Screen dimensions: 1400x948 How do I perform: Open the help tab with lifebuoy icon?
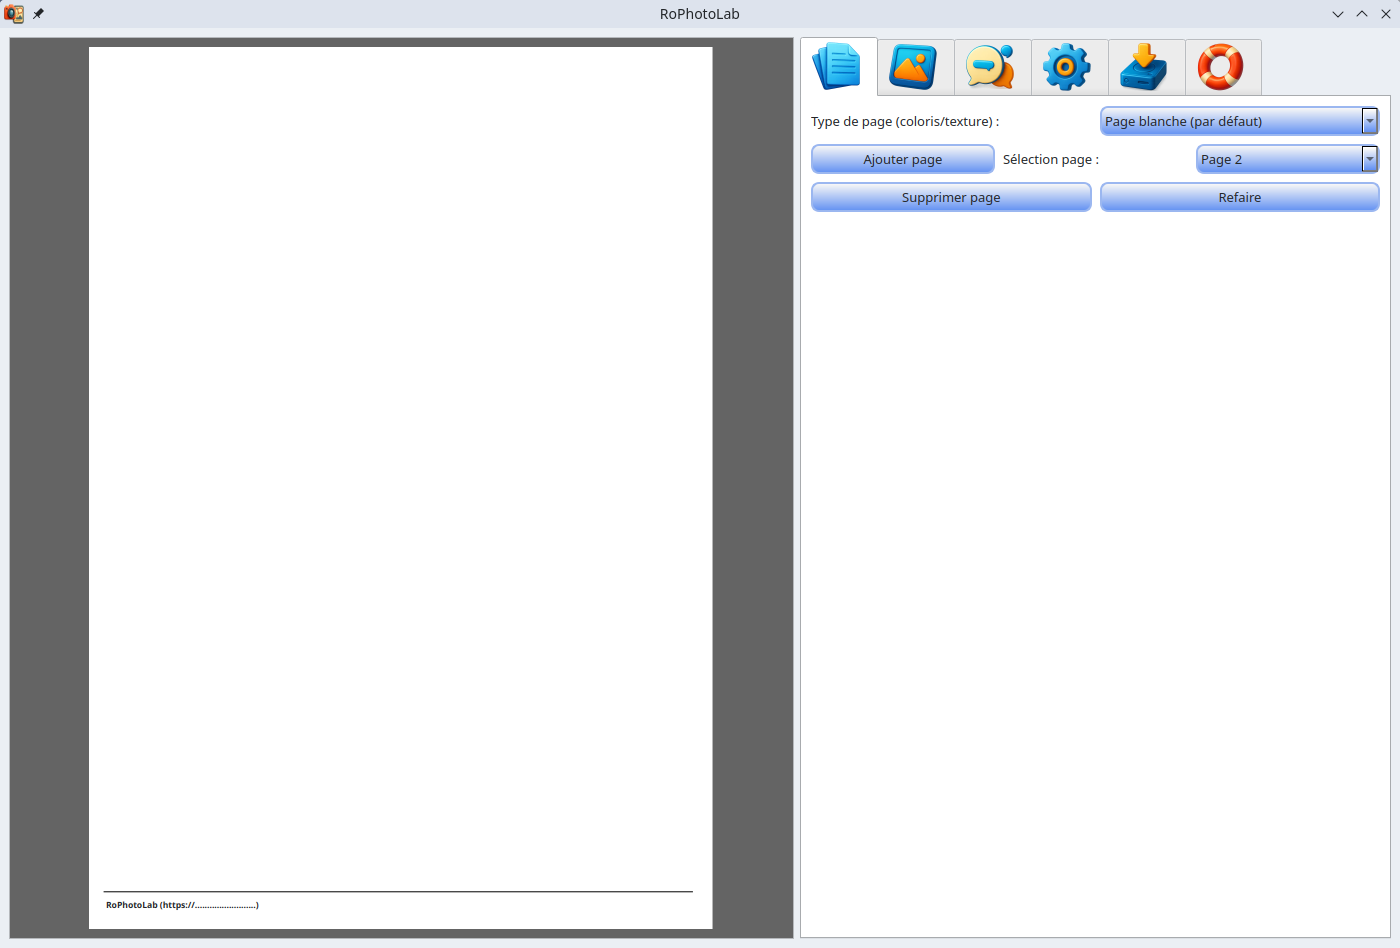[x=1222, y=67]
